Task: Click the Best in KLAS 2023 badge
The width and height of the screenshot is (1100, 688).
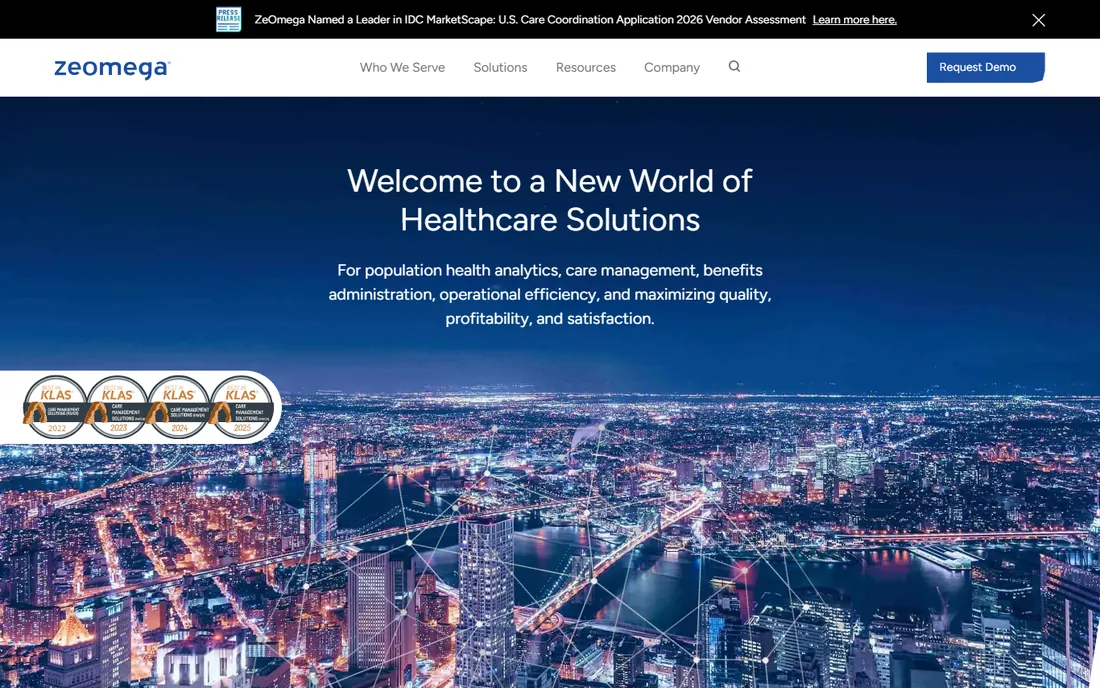Action: (x=117, y=407)
